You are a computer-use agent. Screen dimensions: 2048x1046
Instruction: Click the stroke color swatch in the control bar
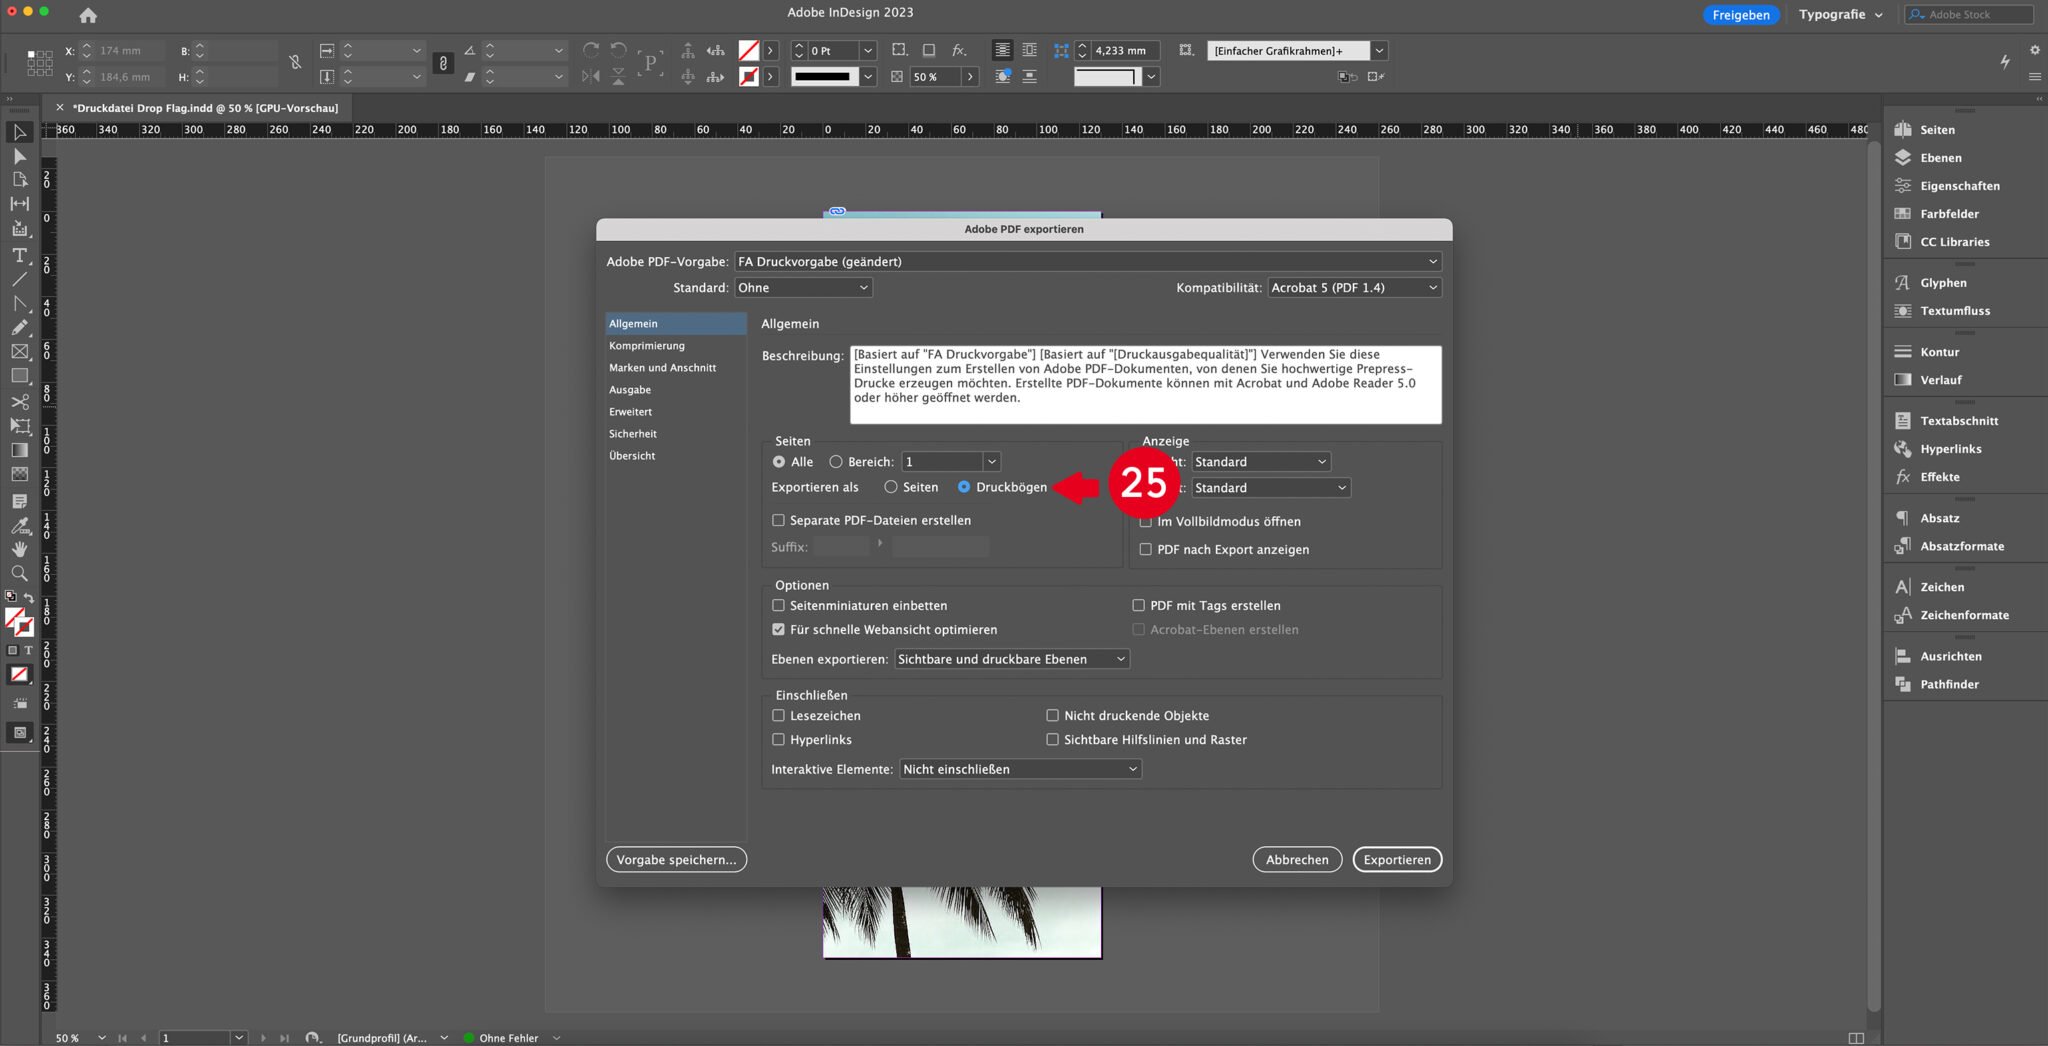(751, 76)
